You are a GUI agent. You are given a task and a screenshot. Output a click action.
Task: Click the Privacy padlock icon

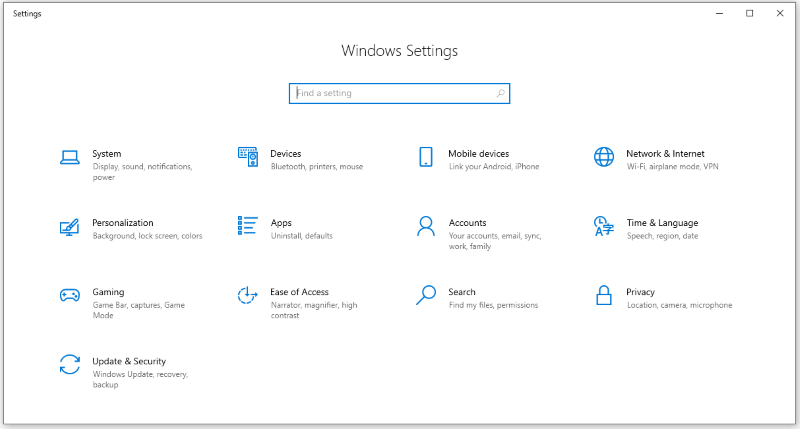pyautogui.click(x=604, y=295)
